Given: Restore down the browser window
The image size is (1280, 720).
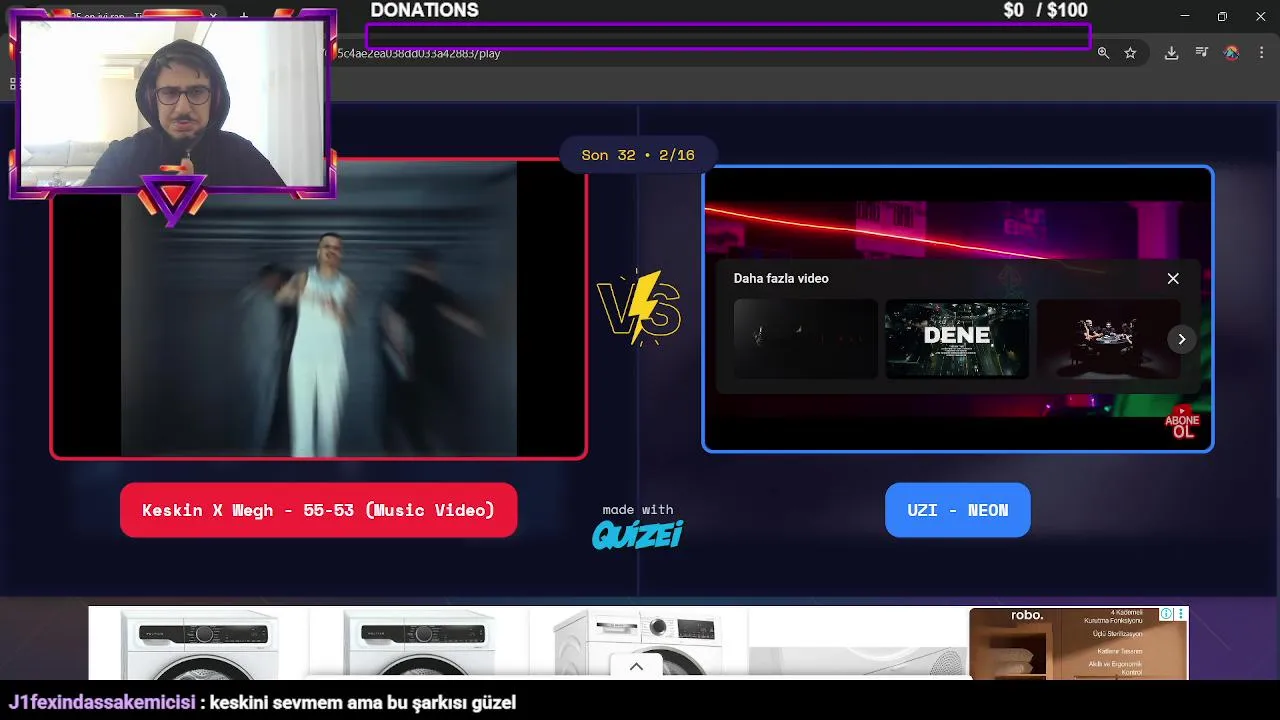Looking at the screenshot, I should tap(1222, 16).
